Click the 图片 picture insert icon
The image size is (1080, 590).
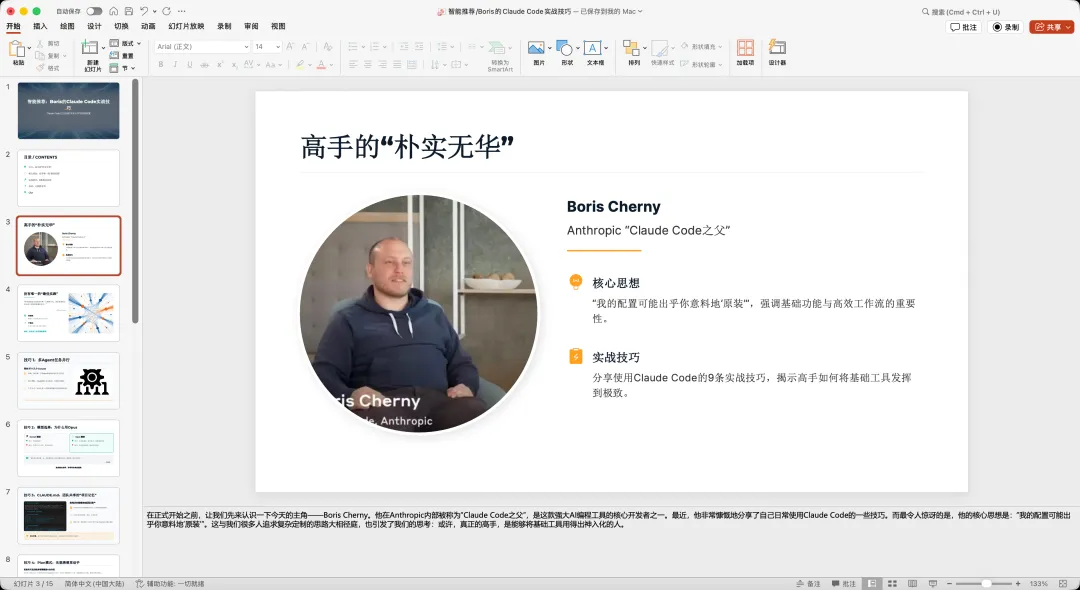(x=536, y=48)
